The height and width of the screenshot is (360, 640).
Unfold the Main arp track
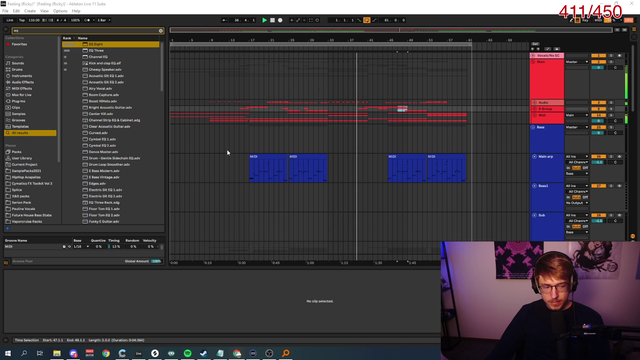coord(534,157)
